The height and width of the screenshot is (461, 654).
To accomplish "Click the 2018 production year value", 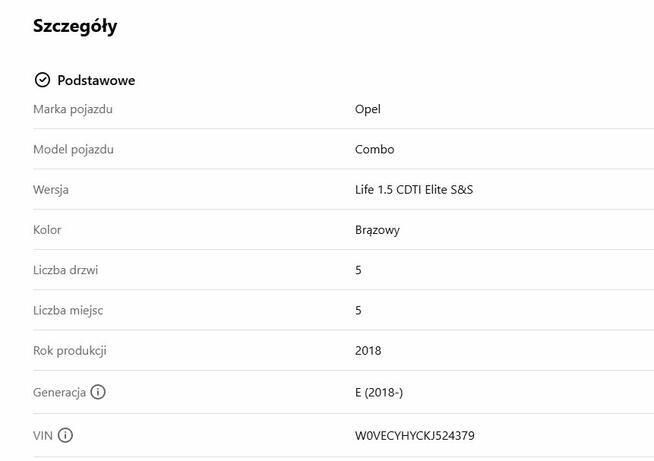I will point(368,351).
